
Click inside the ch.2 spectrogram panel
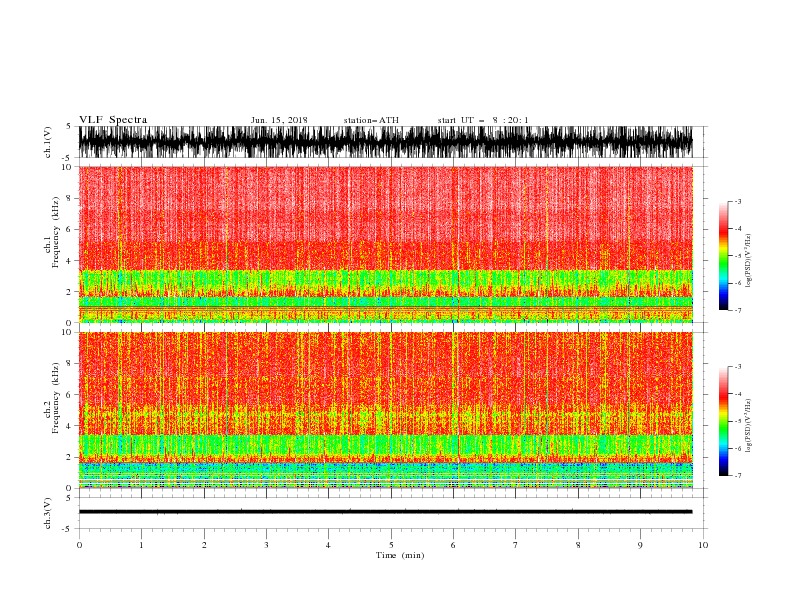point(385,410)
